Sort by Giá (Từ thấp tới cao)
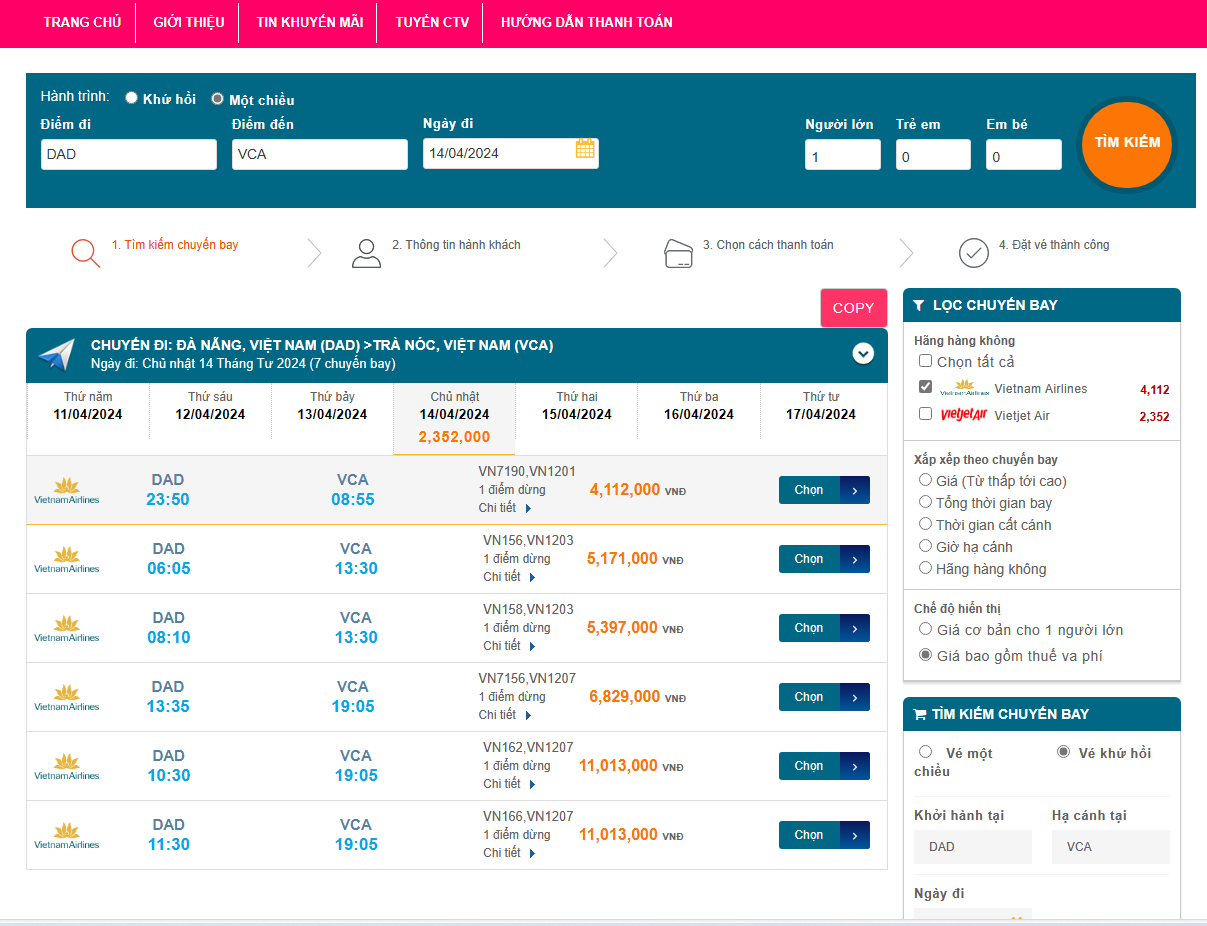 click(925, 481)
